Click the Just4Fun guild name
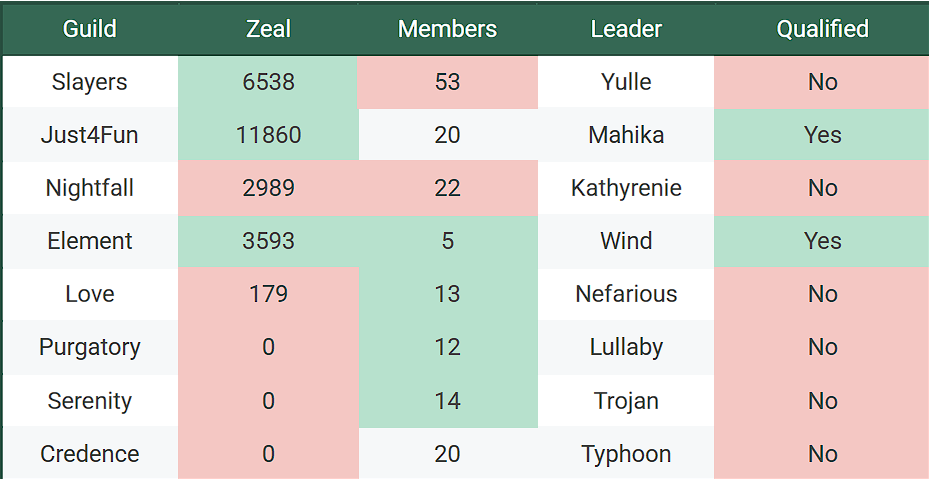 [x=90, y=135]
